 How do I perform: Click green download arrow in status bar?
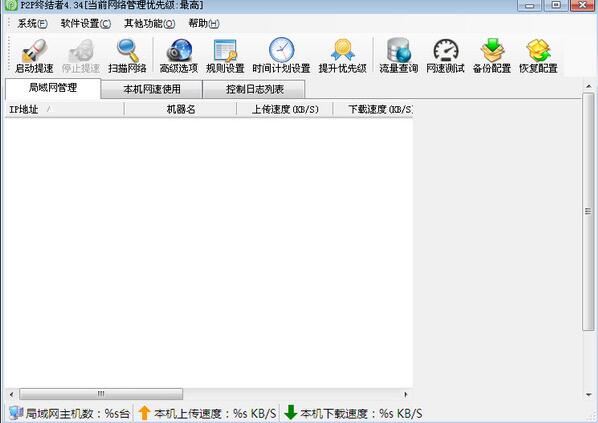click(291, 413)
